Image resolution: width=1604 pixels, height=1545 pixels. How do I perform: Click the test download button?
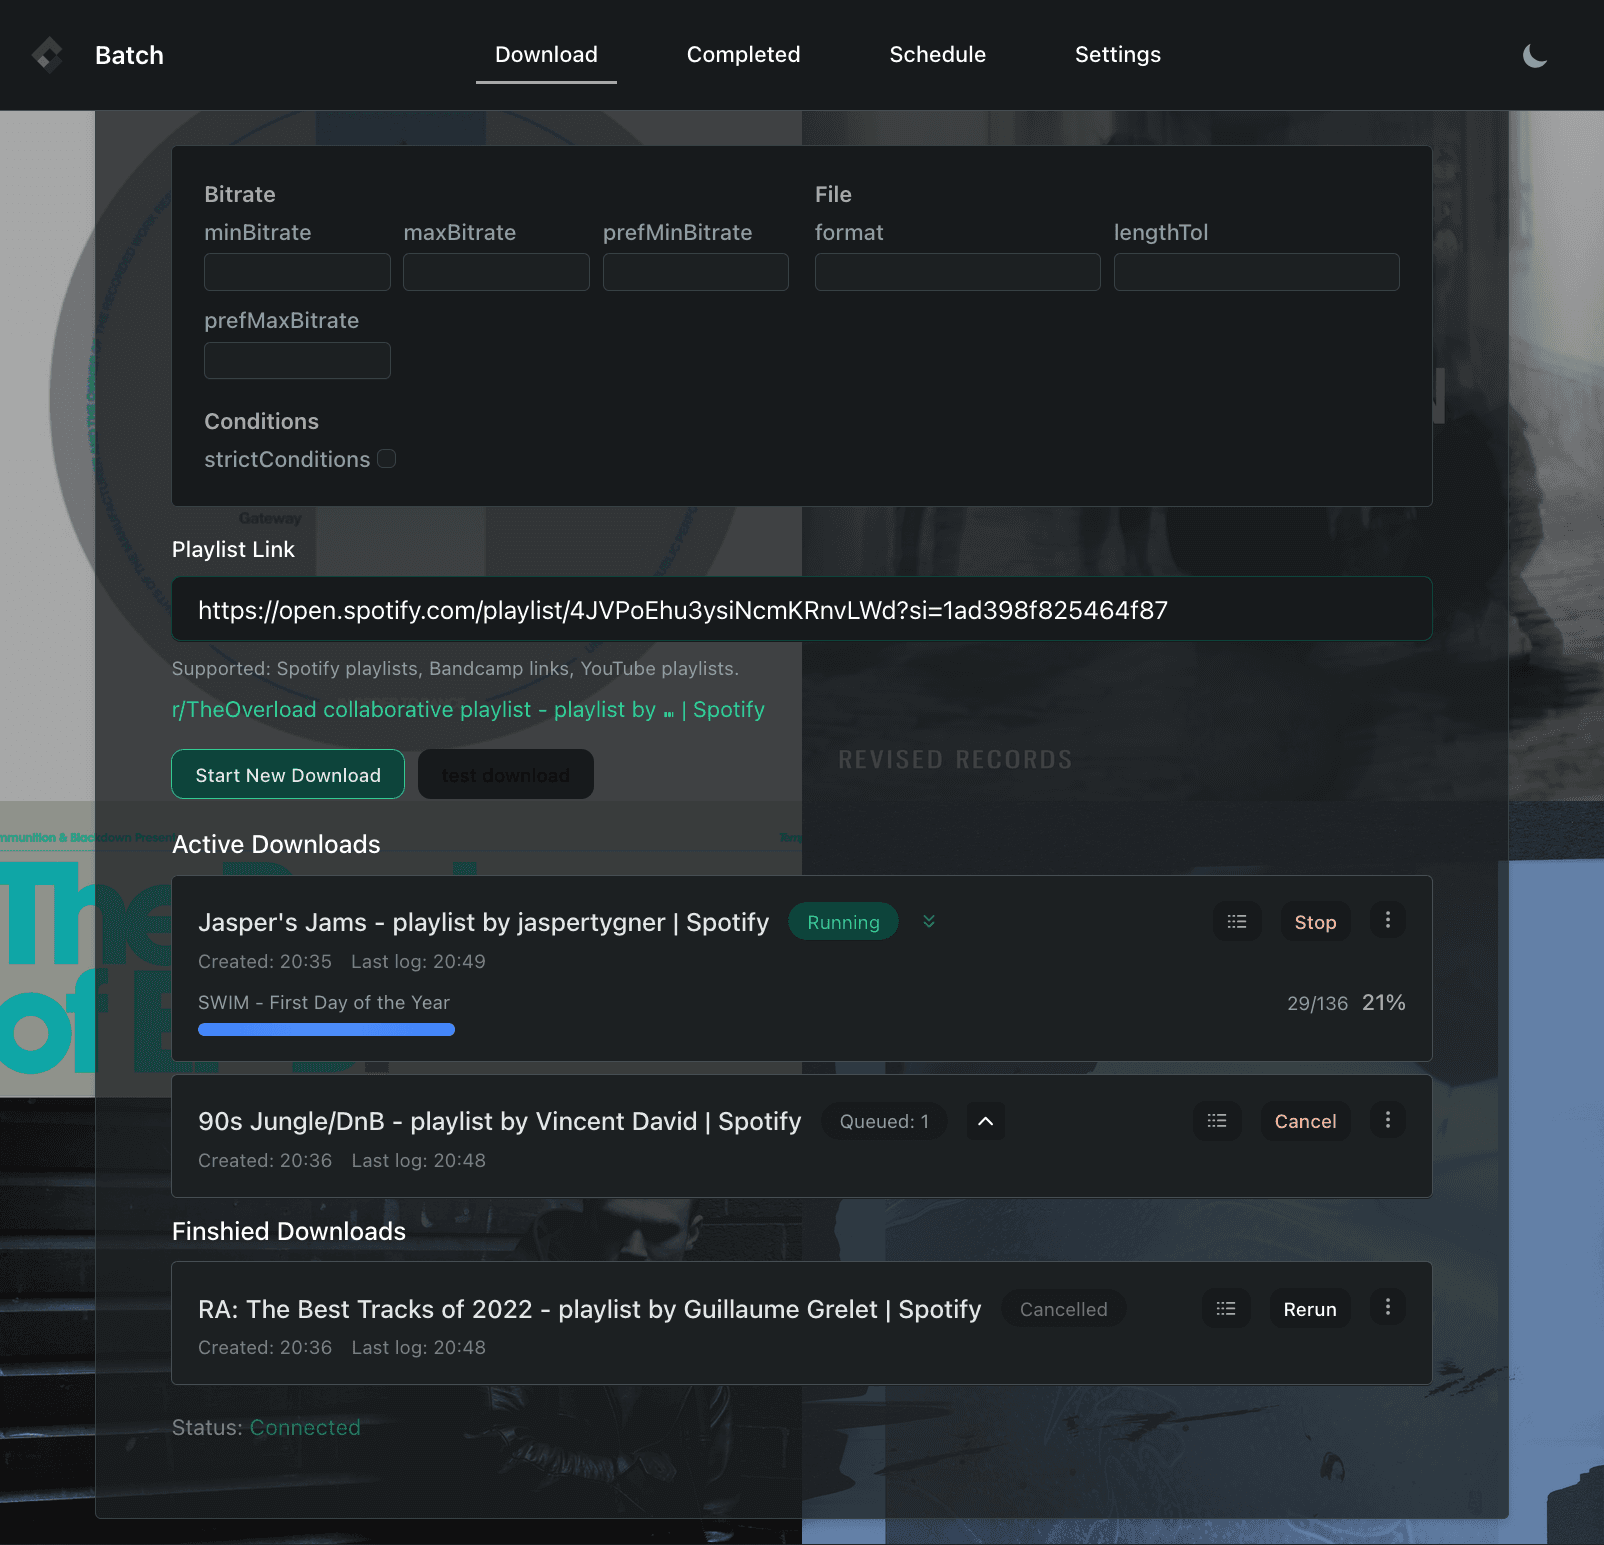click(505, 775)
